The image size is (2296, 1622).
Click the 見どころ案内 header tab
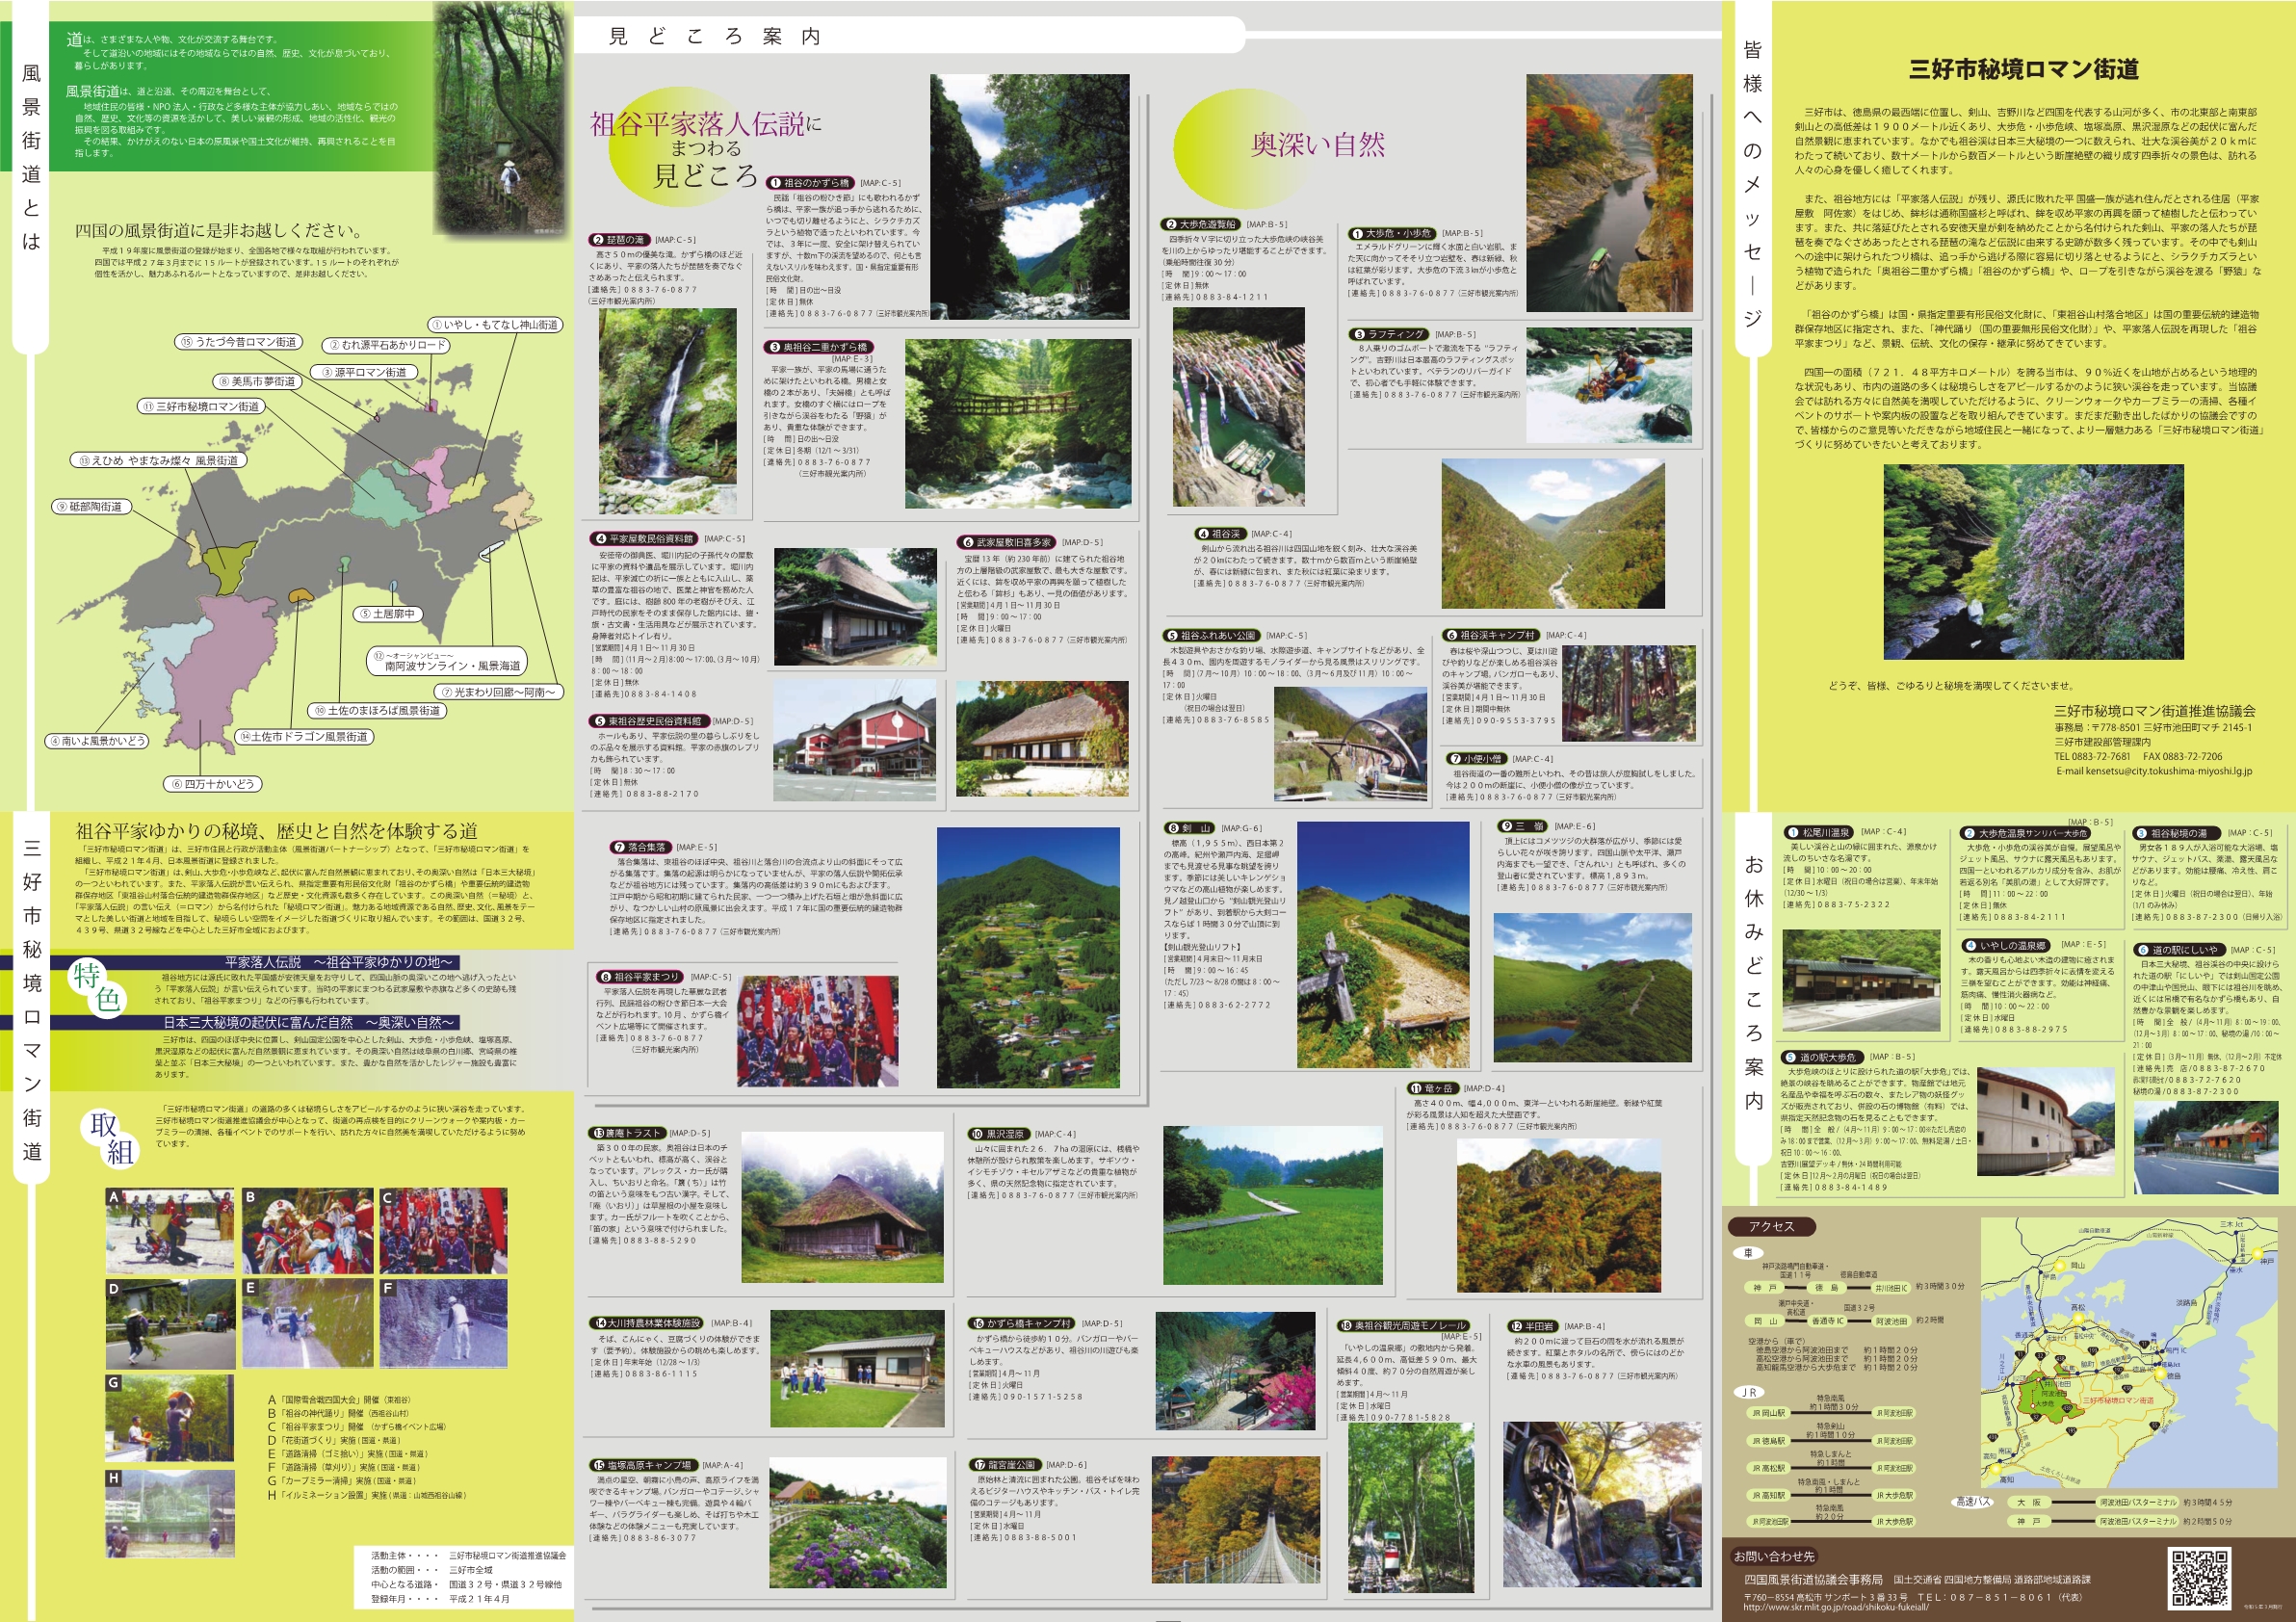tap(714, 37)
